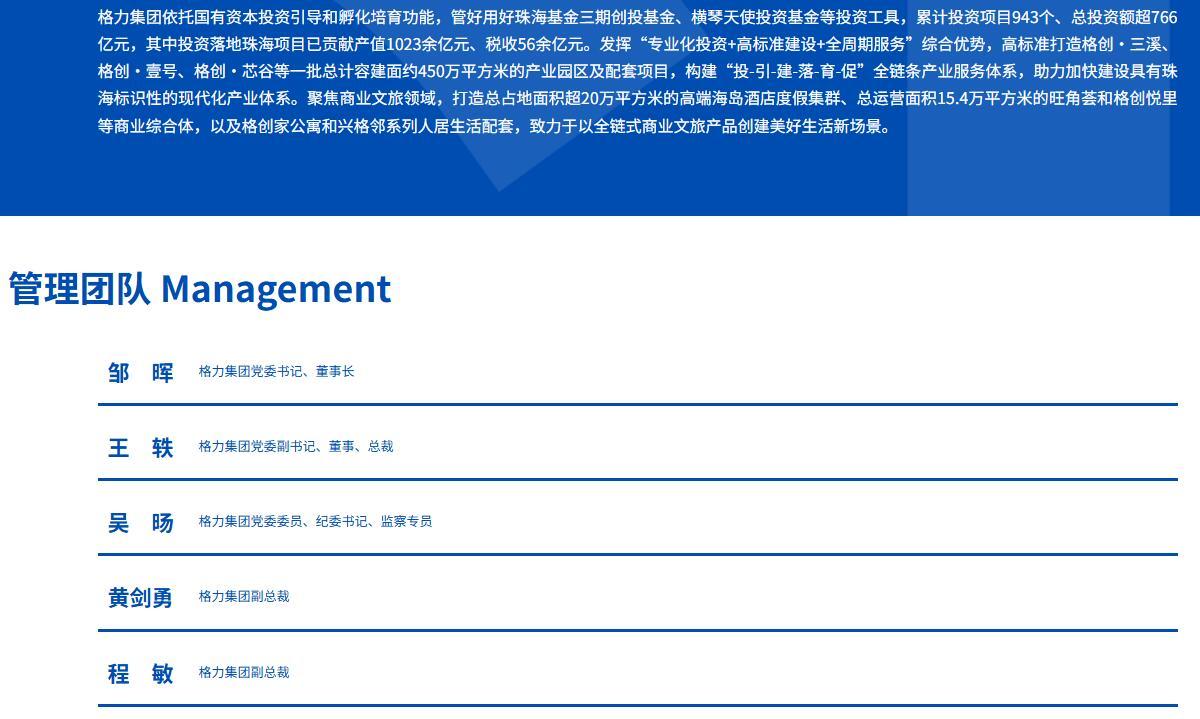Click the title 格力集团党委委员、纪委书记、监察专员
The image size is (1200, 719).
[315, 521]
